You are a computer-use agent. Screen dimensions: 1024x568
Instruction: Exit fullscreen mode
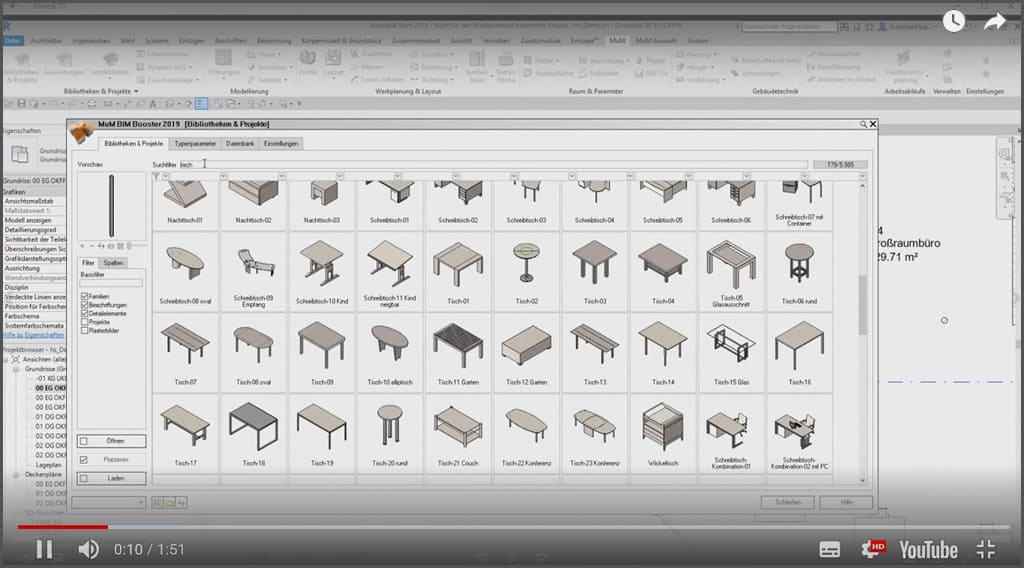(985, 548)
